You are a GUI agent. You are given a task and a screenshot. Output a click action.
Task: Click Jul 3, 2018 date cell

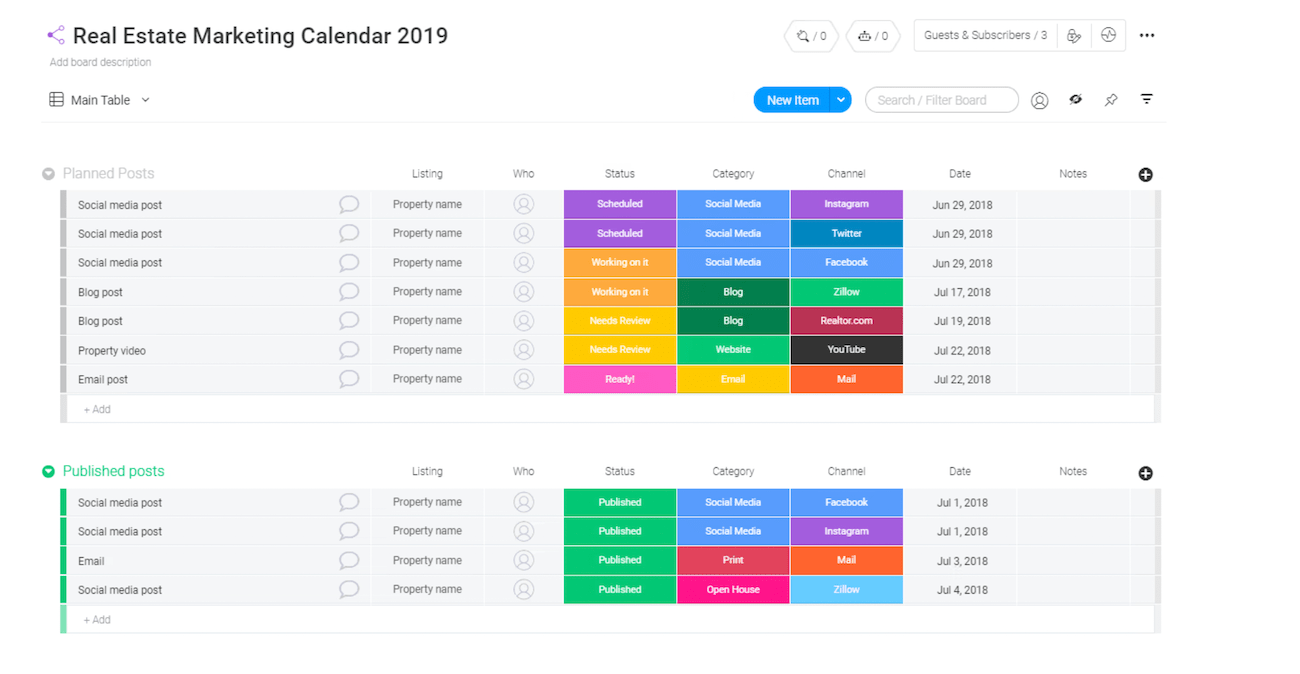click(962, 560)
